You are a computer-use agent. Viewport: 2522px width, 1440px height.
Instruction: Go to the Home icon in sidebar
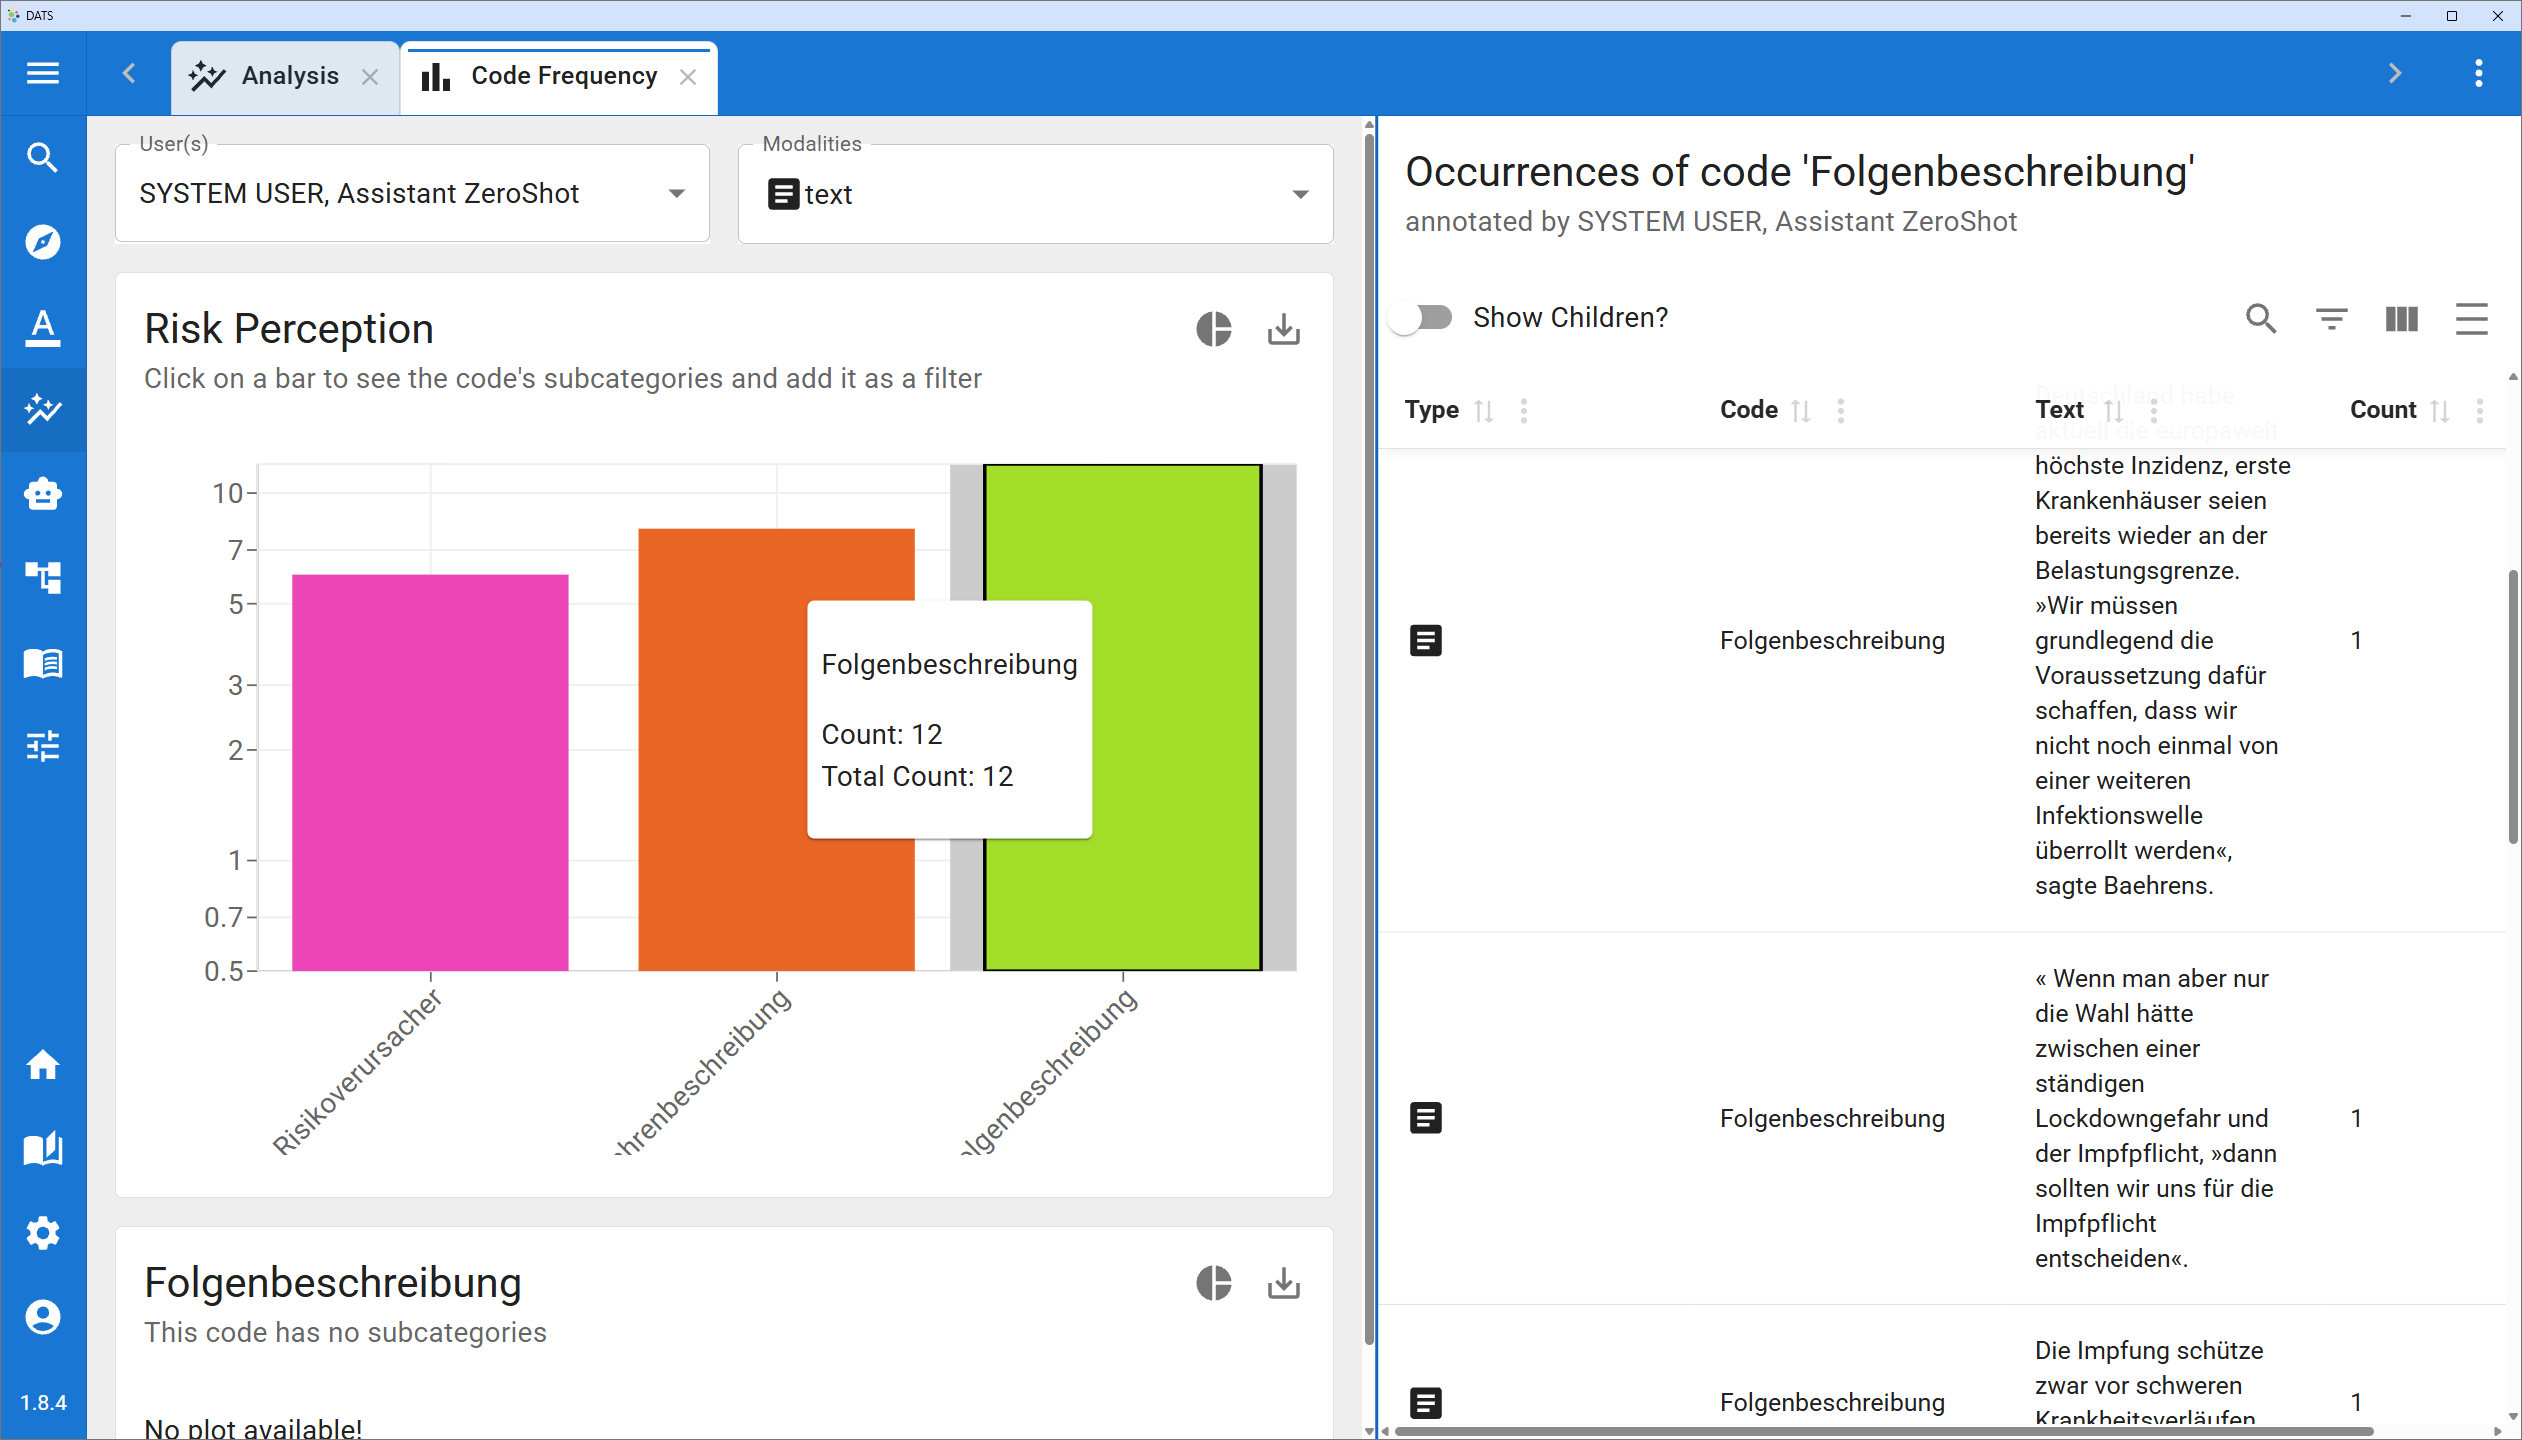pos(43,1065)
